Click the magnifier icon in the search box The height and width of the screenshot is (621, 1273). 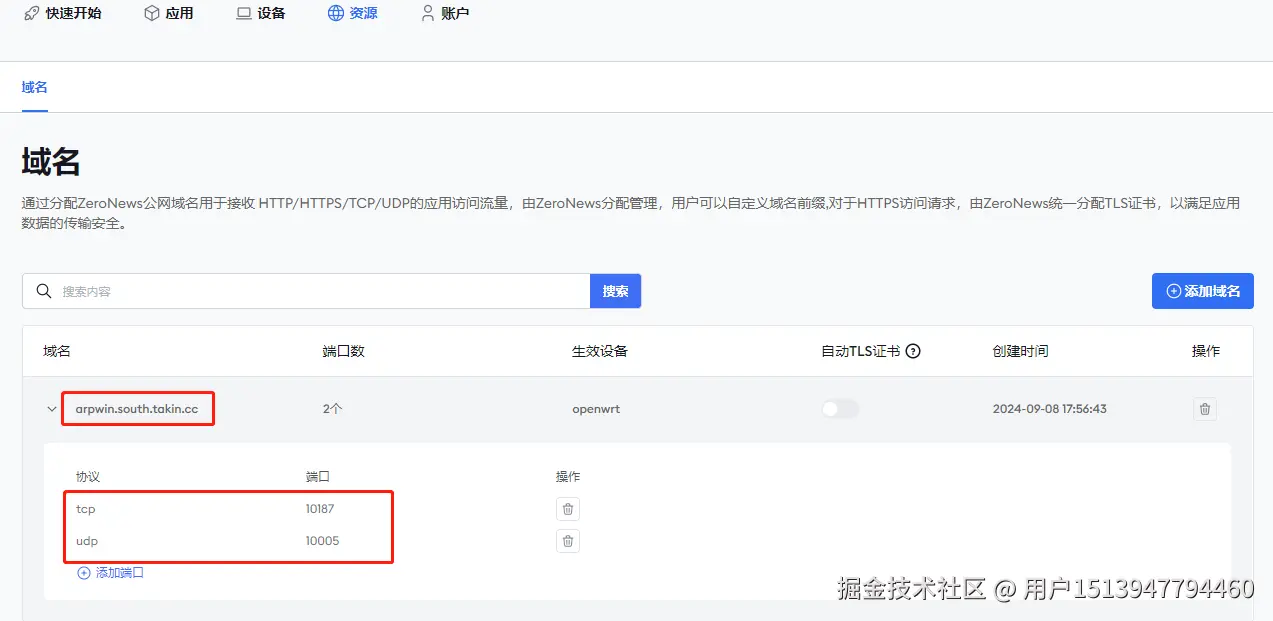click(44, 291)
